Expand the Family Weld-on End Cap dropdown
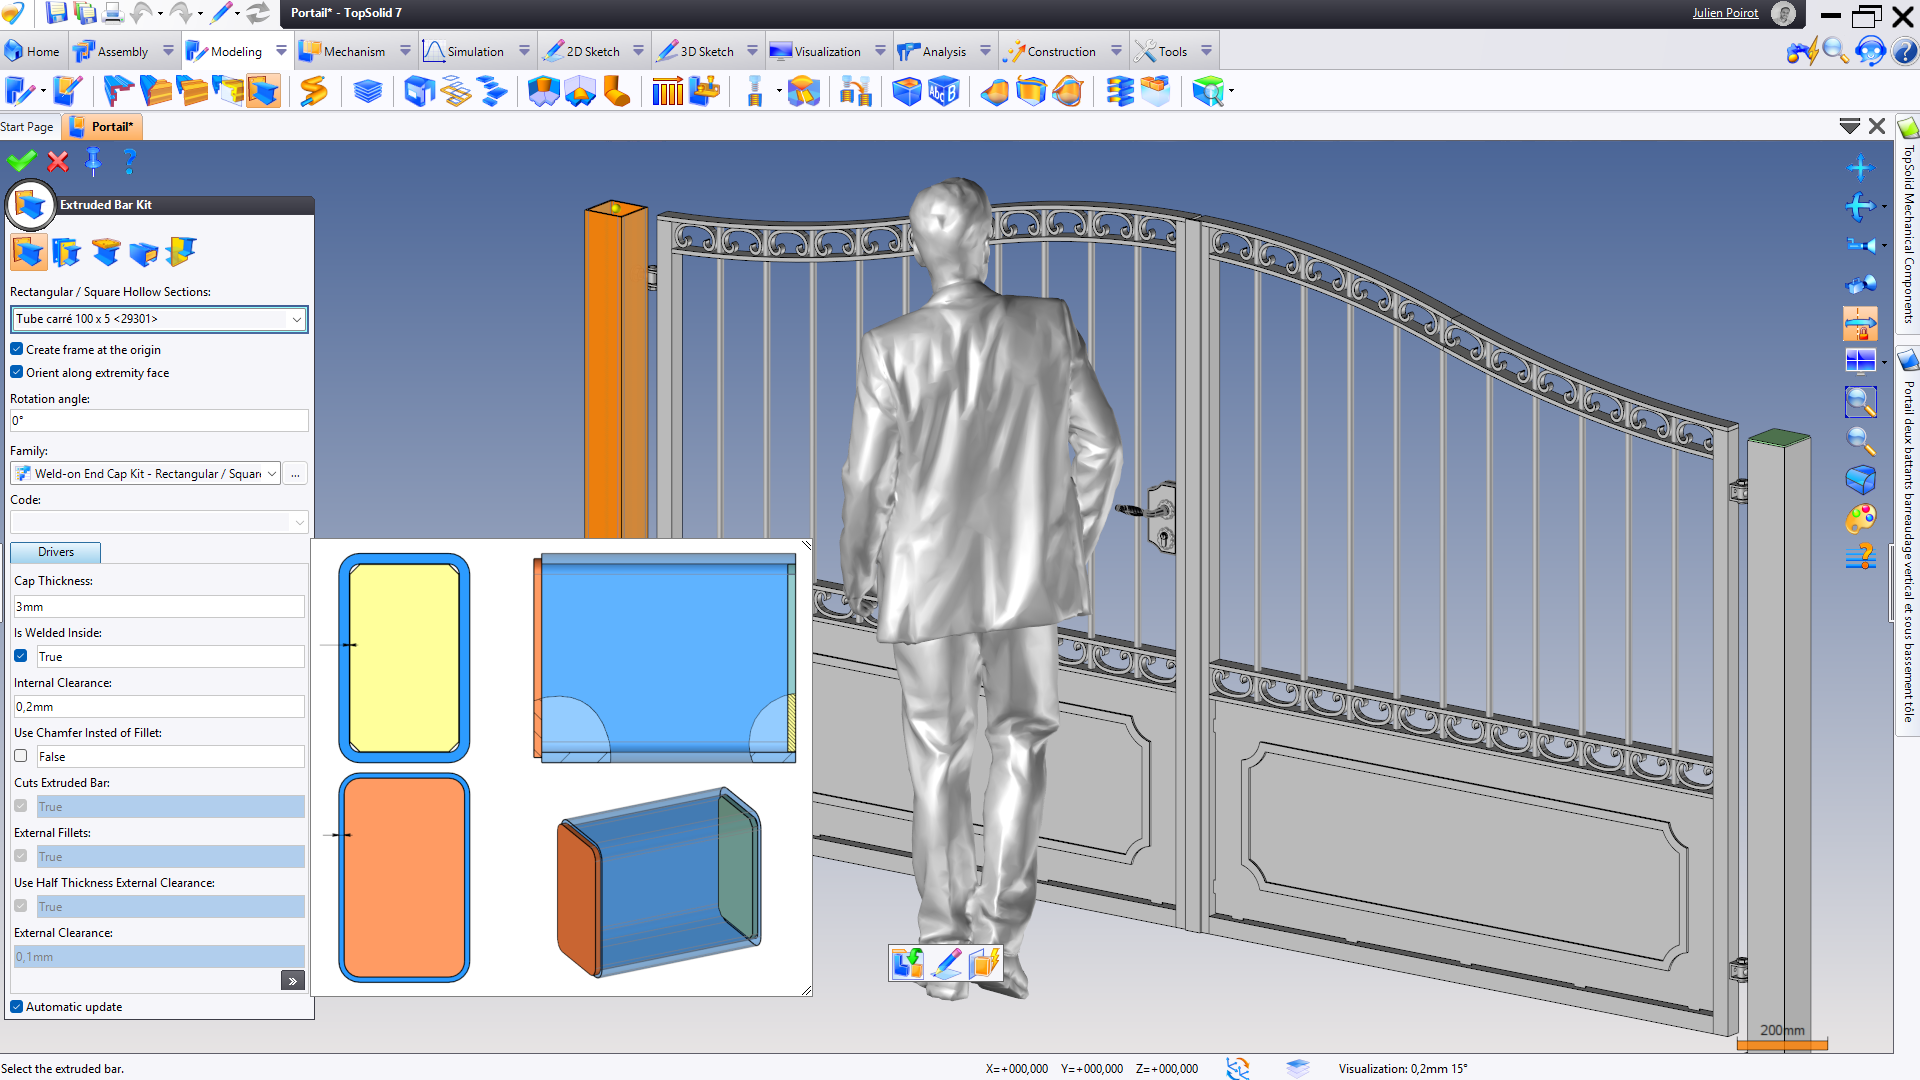 tap(272, 474)
